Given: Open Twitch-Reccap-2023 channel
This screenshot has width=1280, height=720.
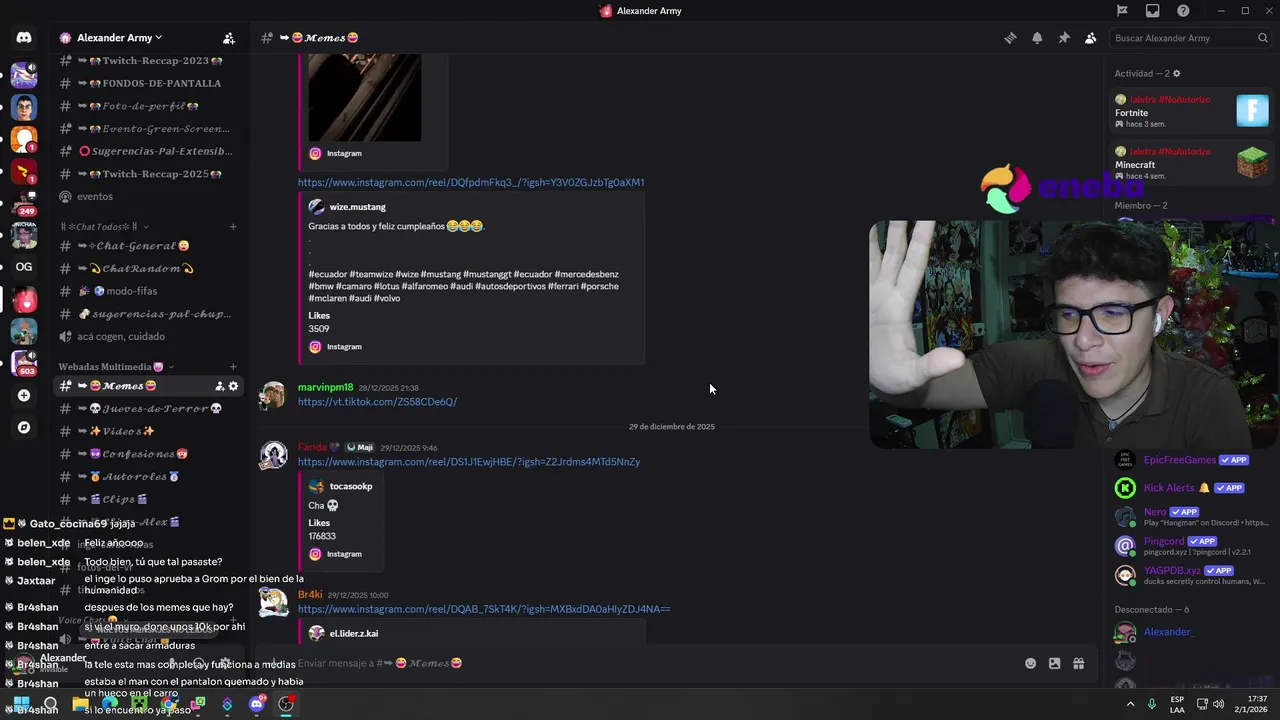Looking at the screenshot, I should pyautogui.click(x=148, y=60).
